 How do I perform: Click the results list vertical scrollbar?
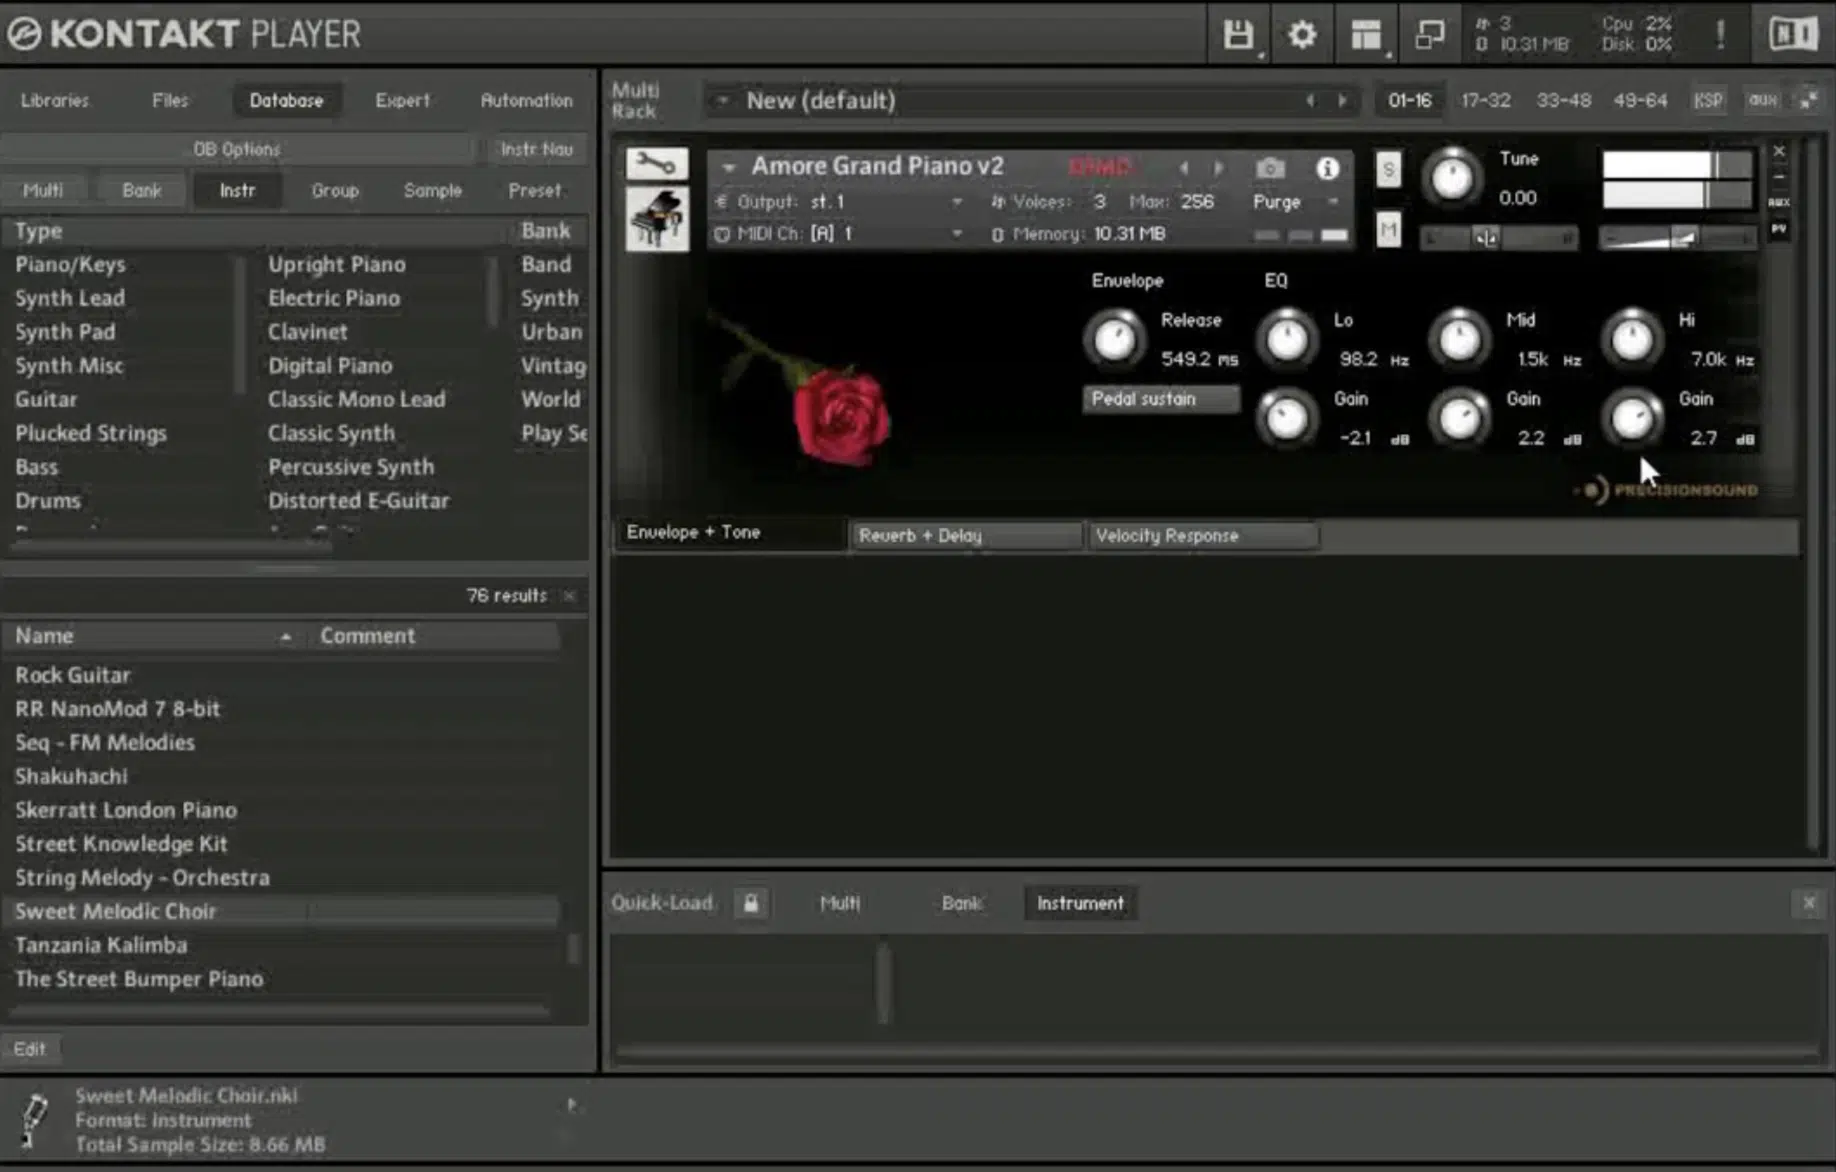(x=574, y=948)
